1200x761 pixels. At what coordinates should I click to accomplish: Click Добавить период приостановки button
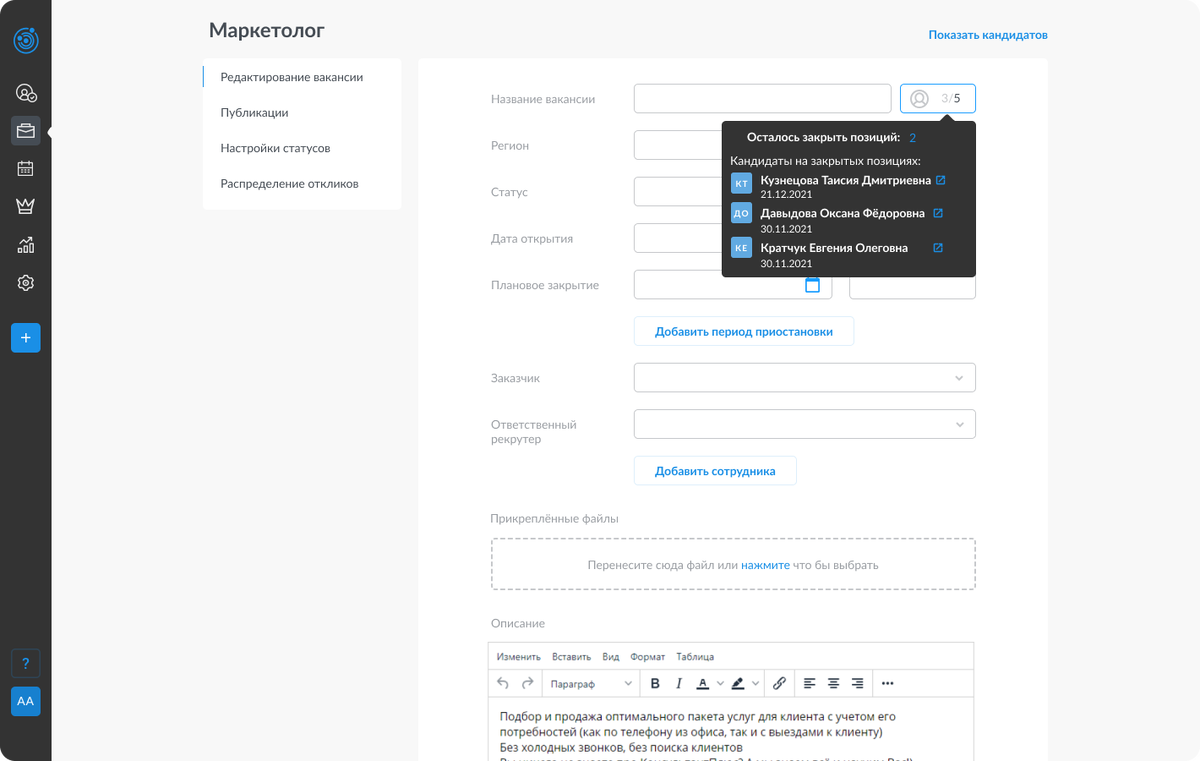744,331
